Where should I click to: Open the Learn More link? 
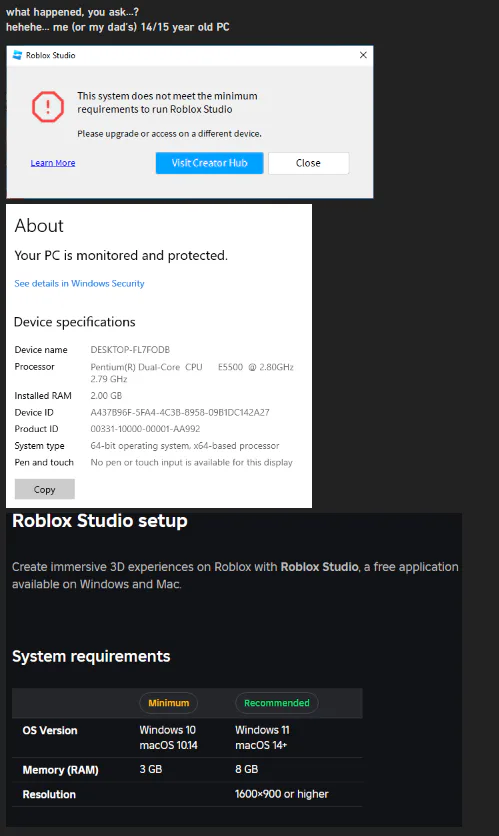click(53, 163)
